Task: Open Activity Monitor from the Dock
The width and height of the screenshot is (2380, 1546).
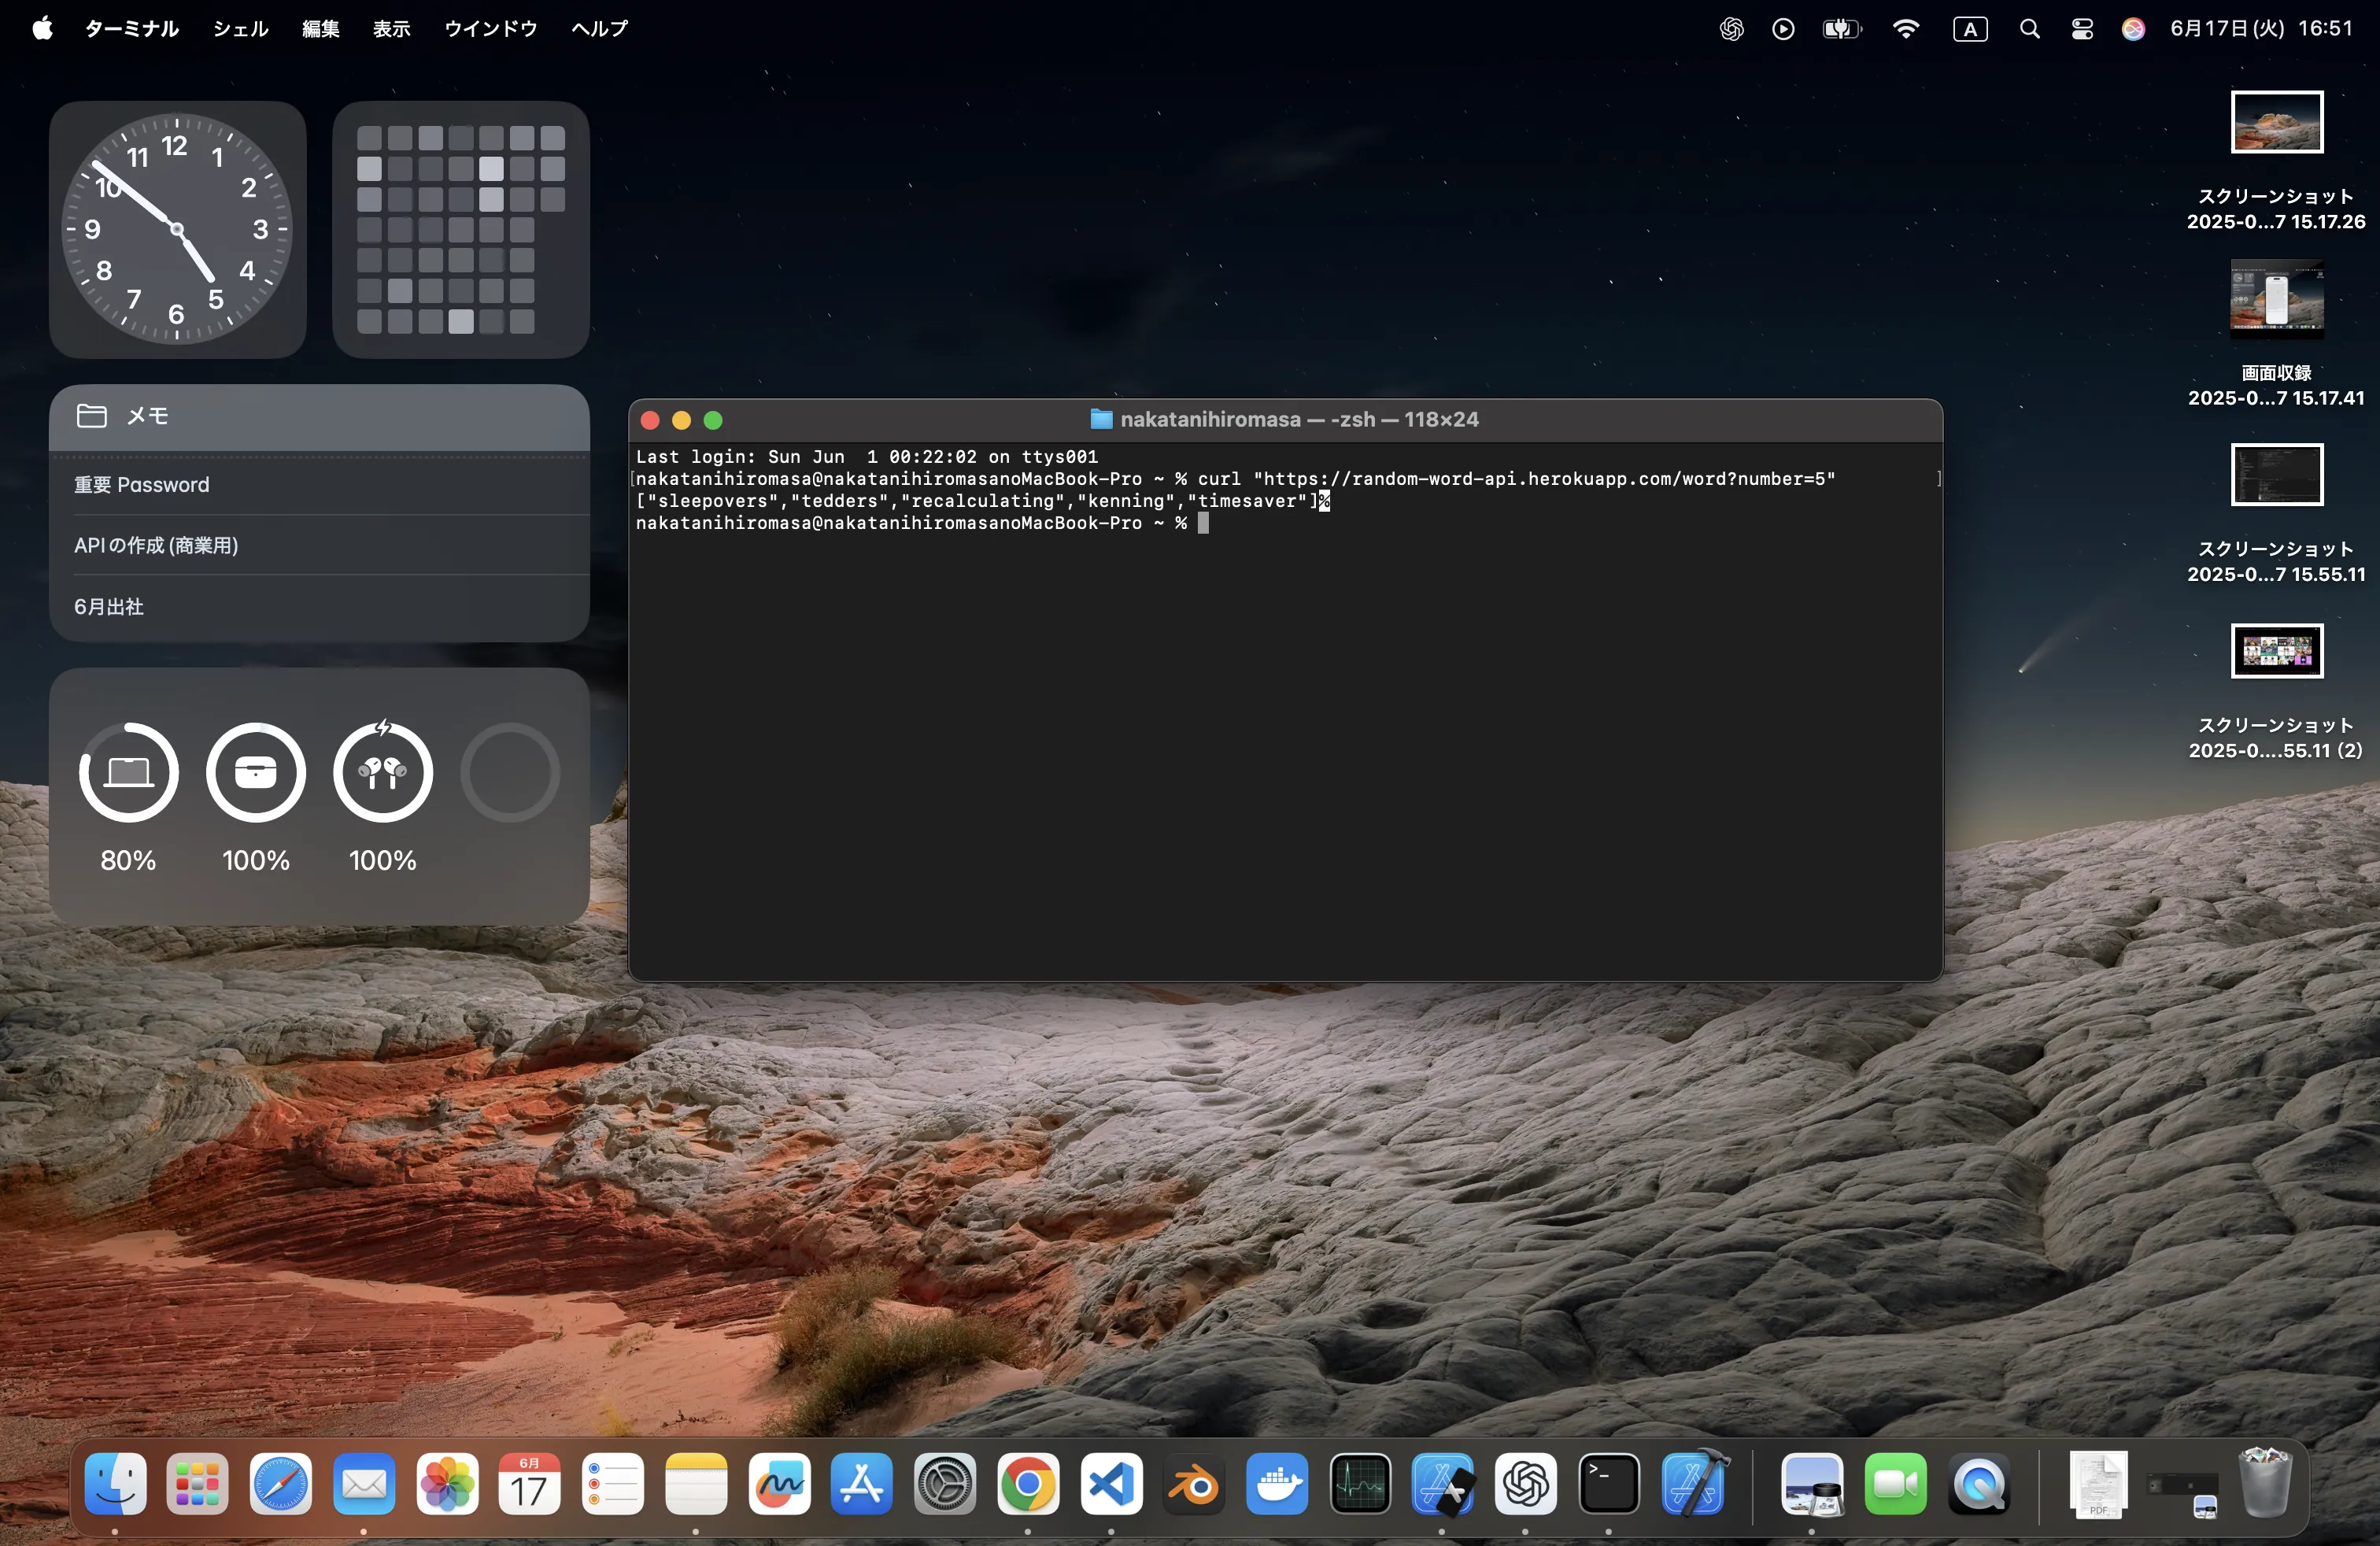Action: pos(1360,1484)
